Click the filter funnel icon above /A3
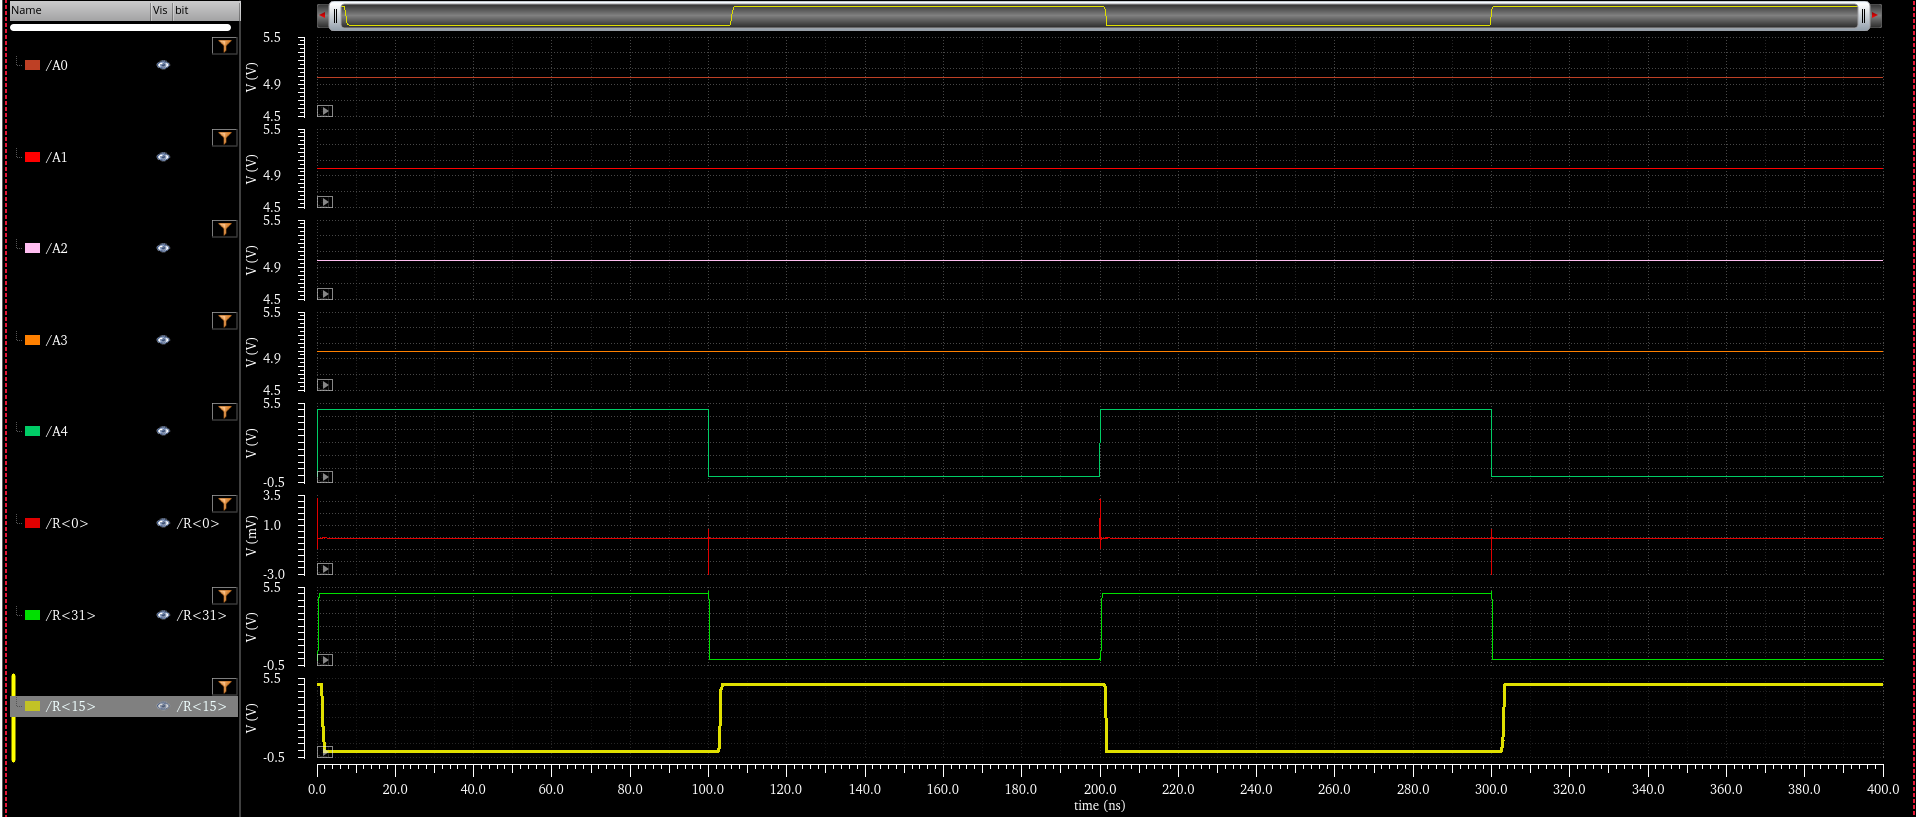Screen dimensions: 1916x817 coord(224,321)
